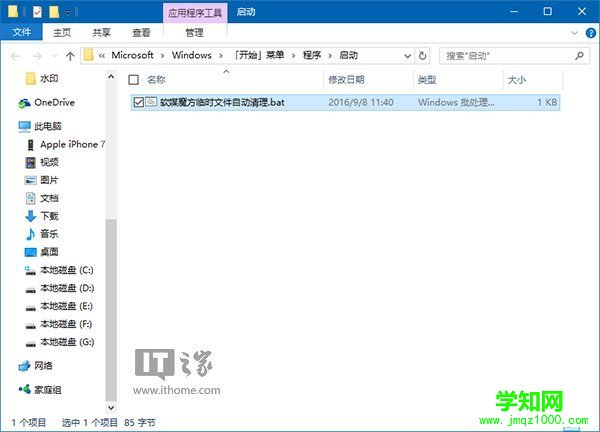Select the file 软媒魔方临时文件自动清理.bat
This screenshot has height=432, width=600.
[x=222, y=102]
